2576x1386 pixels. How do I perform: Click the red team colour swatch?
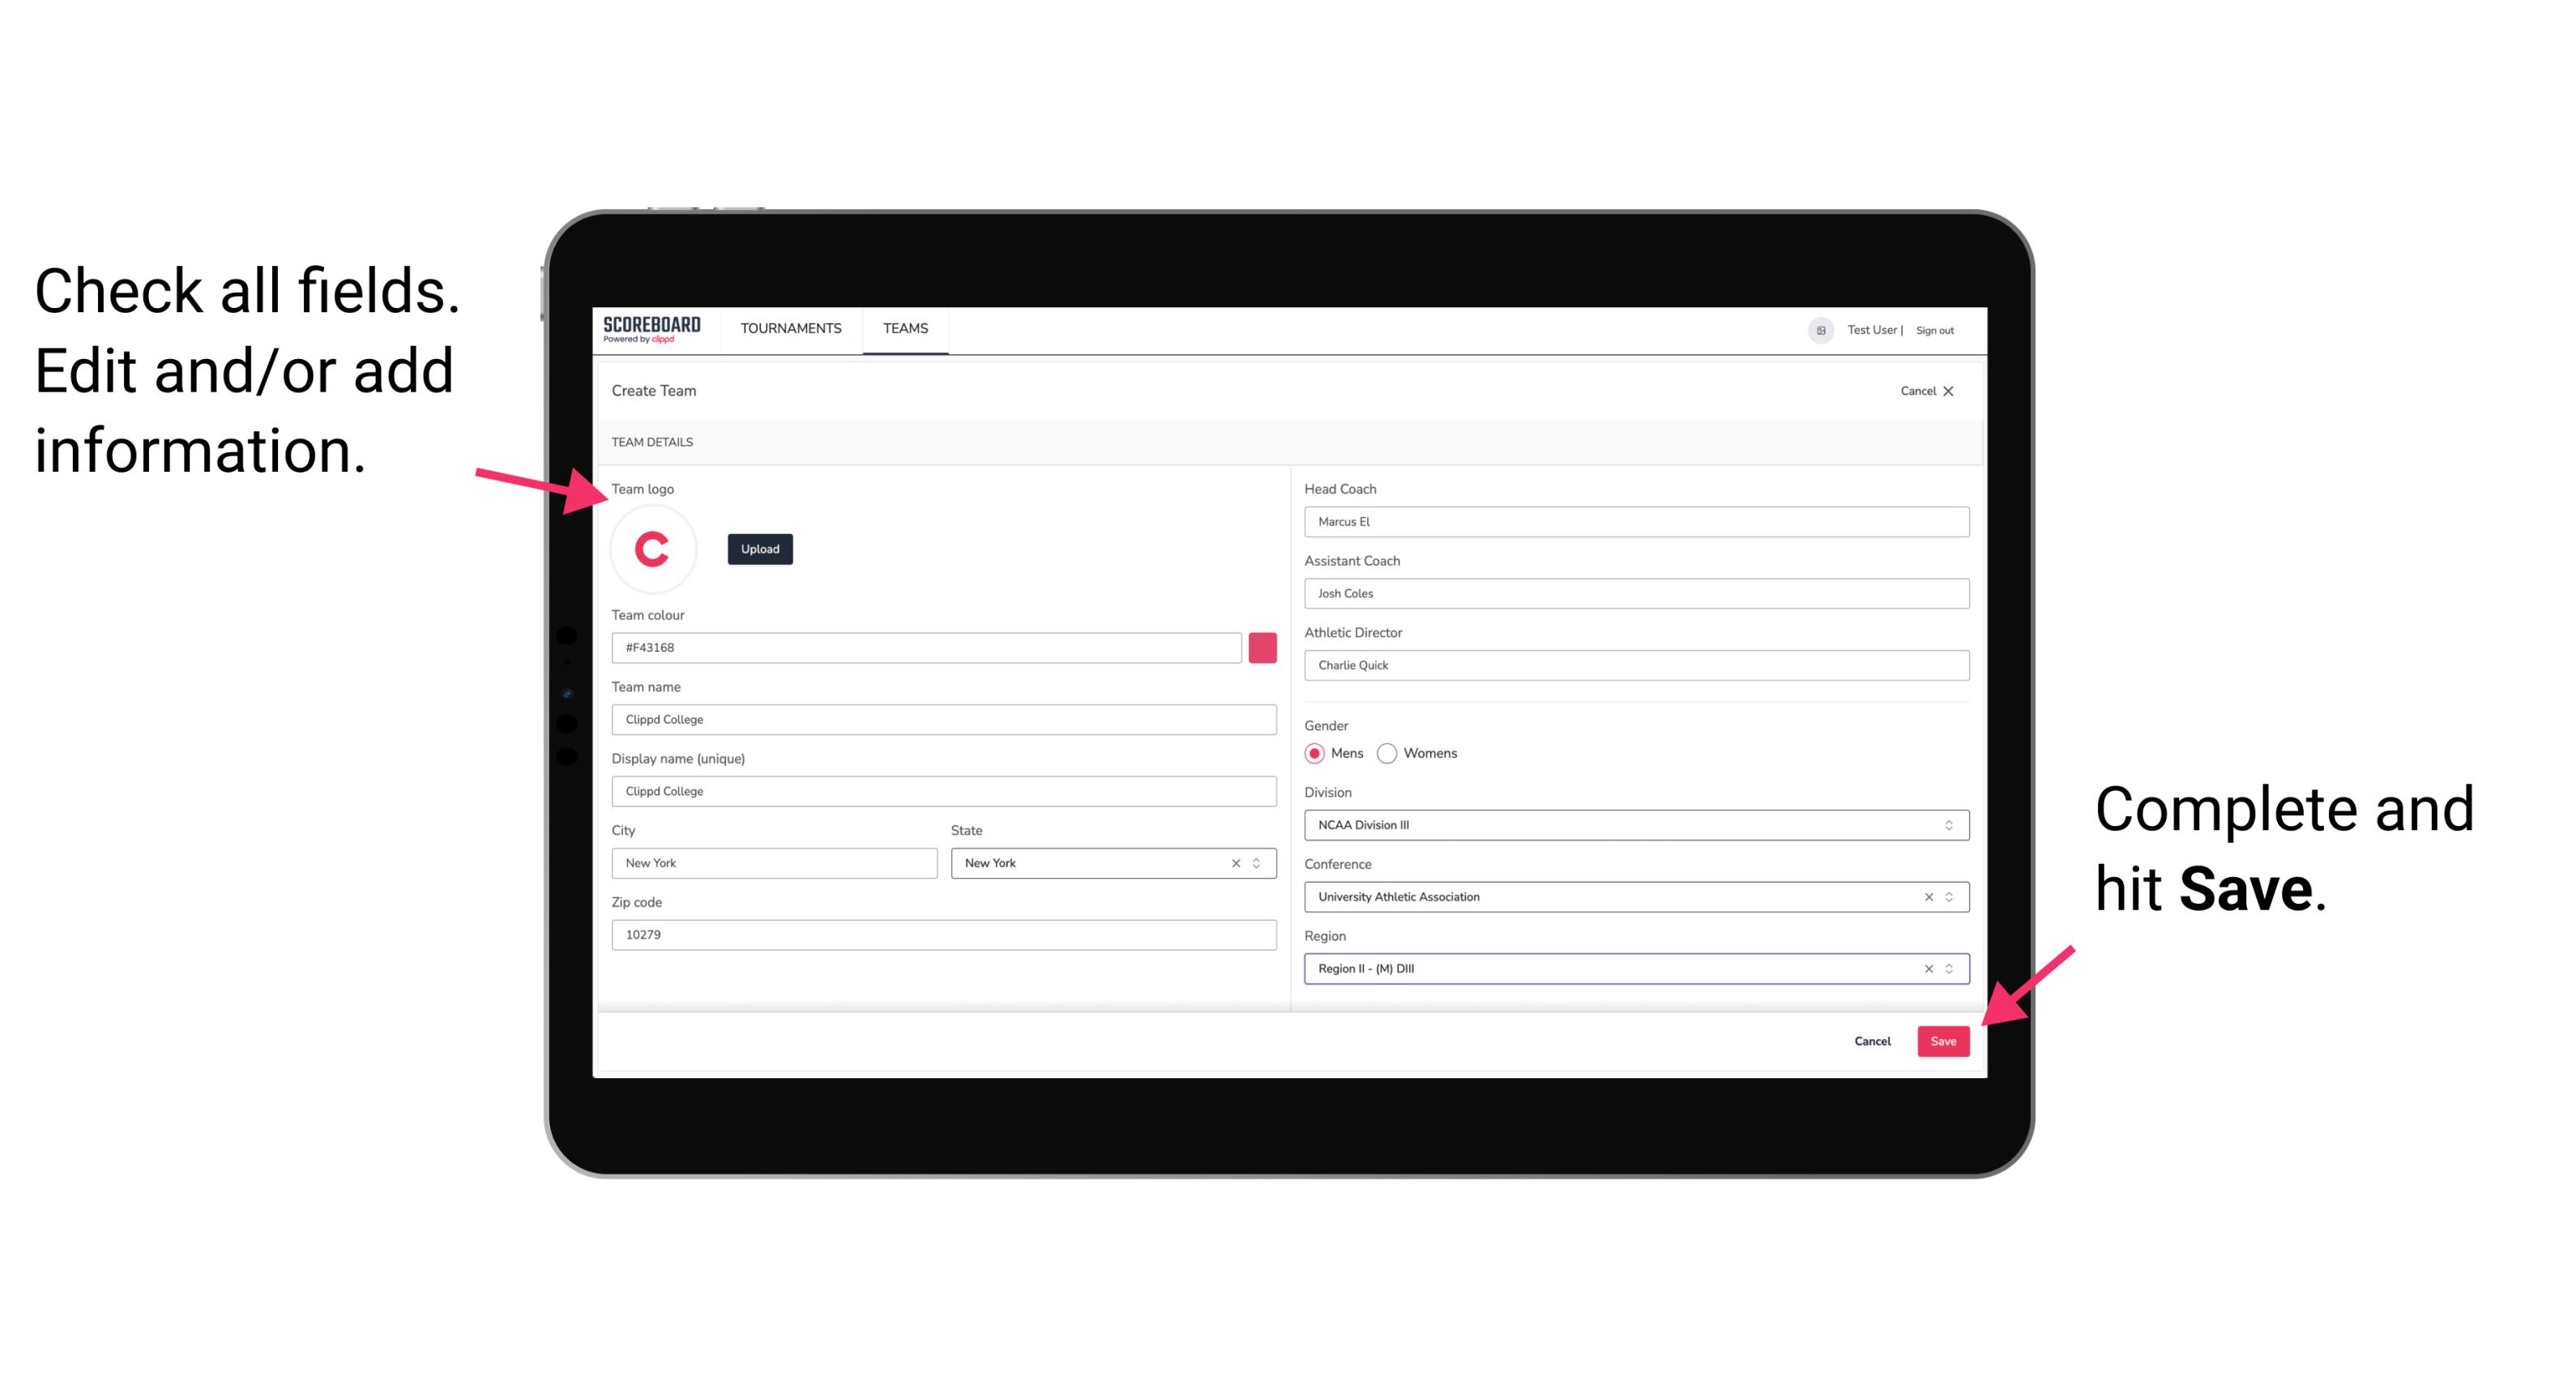click(1262, 647)
